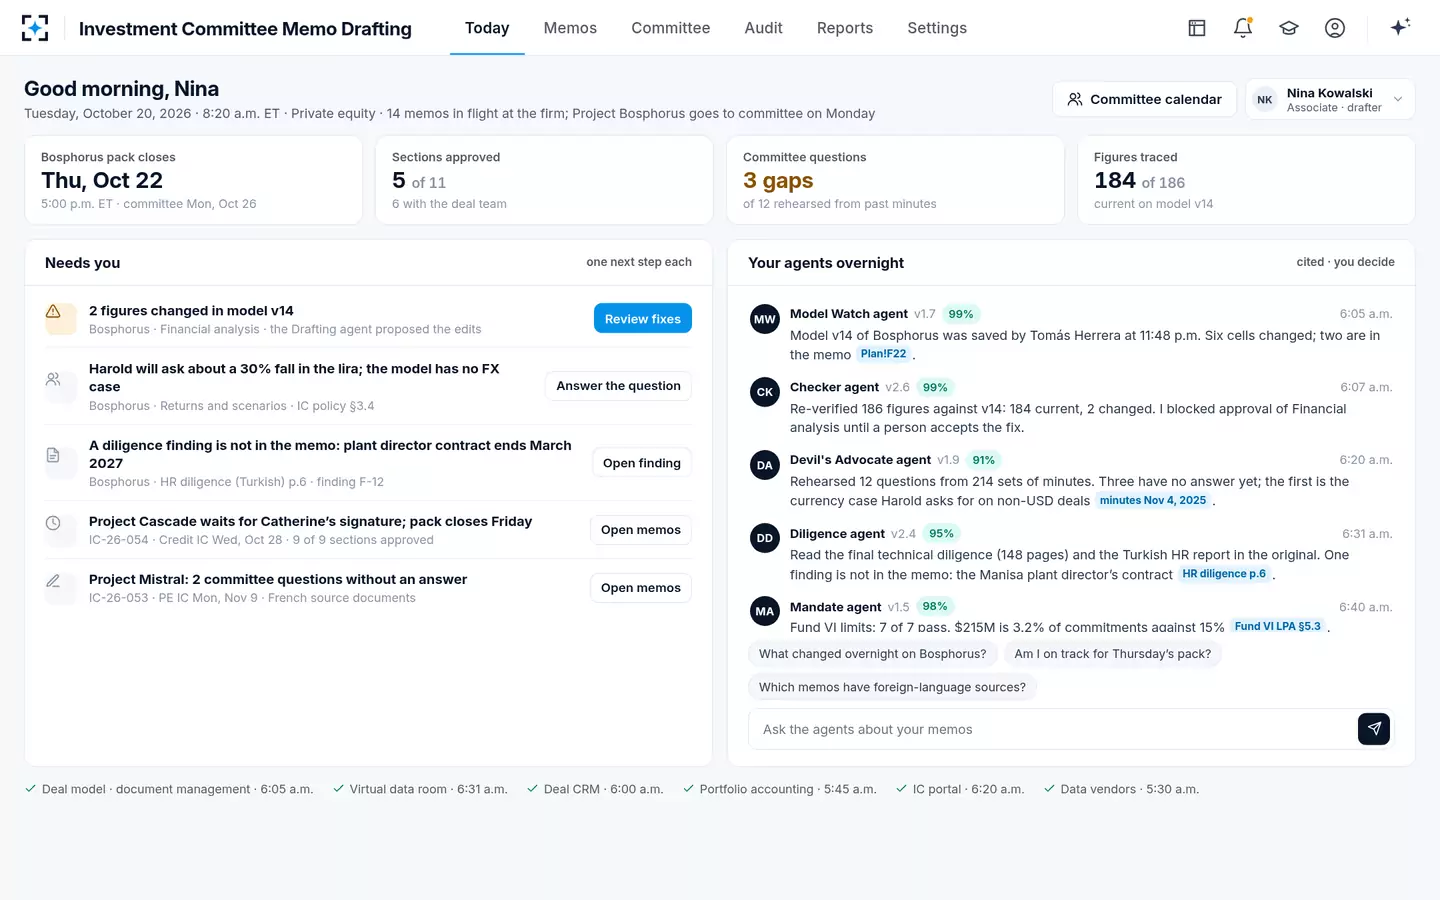This screenshot has height=900, width=1440.
Task: Select the Reports tab
Action: [x=845, y=28]
